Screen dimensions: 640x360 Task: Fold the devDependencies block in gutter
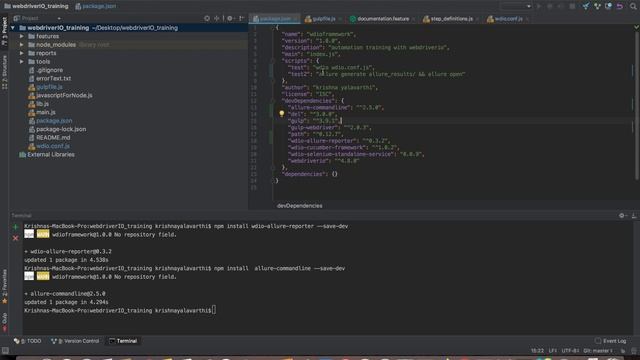pyautogui.click(x=273, y=101)
